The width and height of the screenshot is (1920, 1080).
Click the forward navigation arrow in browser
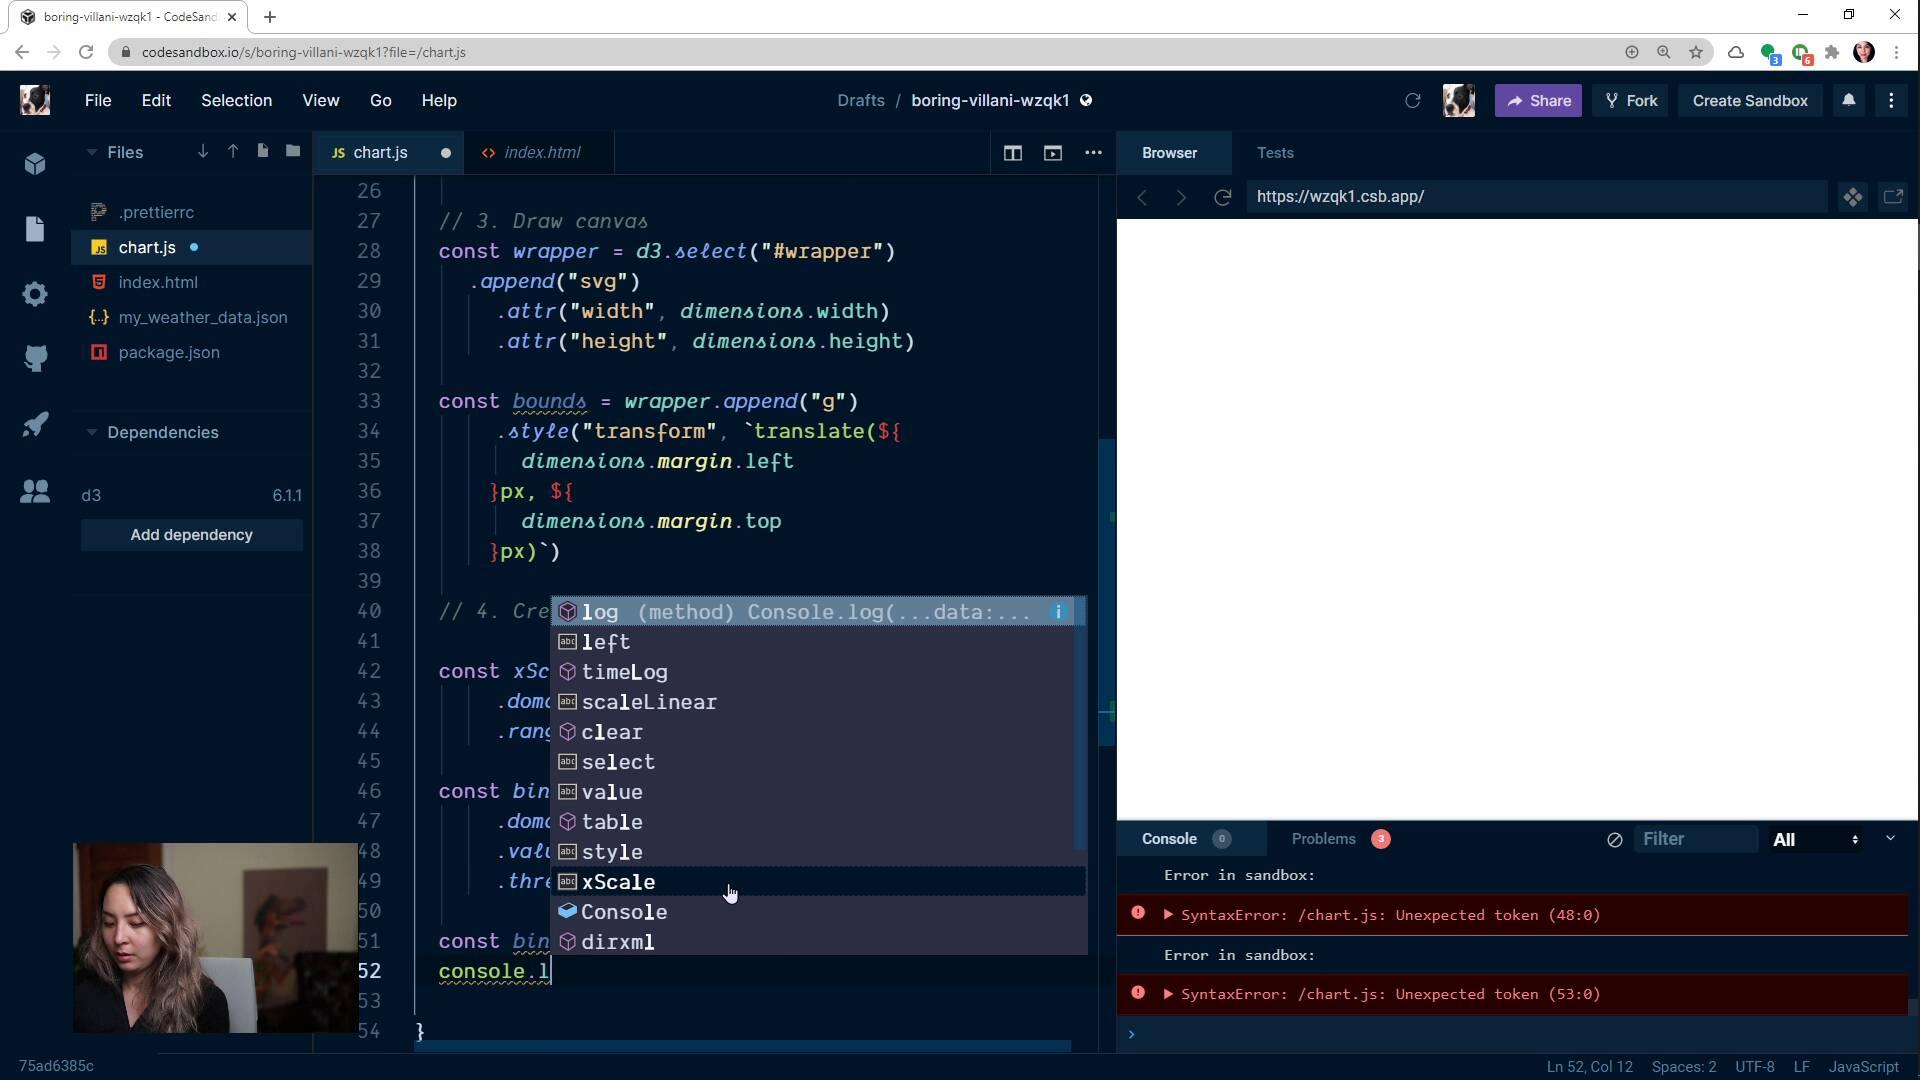click(x=1182, y=196)
